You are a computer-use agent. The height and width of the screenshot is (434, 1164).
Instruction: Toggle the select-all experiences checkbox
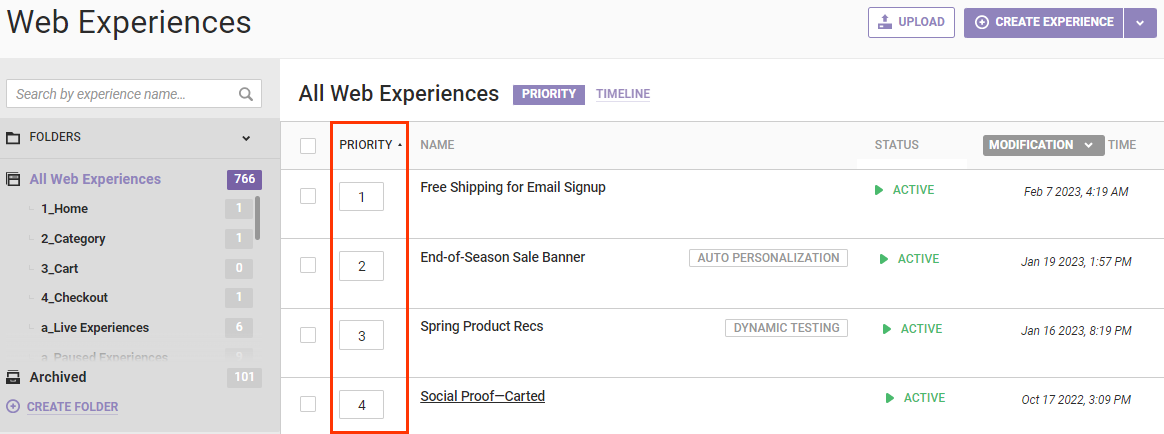(308, 146)
